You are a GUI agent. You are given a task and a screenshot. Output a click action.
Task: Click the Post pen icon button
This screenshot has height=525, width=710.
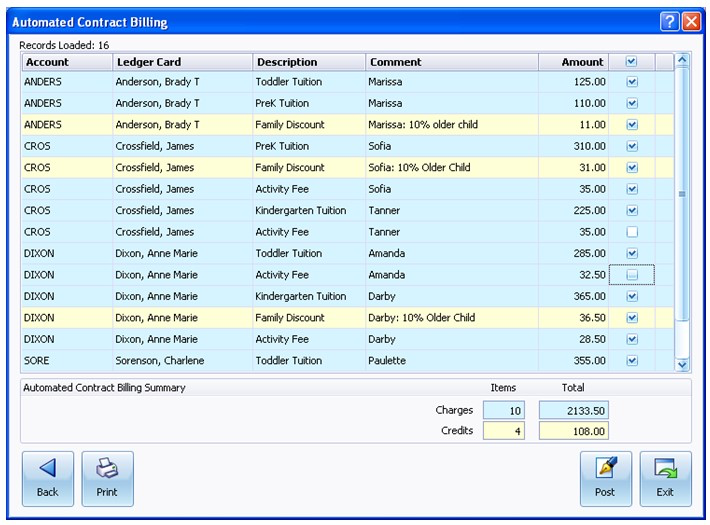(605, 478)
